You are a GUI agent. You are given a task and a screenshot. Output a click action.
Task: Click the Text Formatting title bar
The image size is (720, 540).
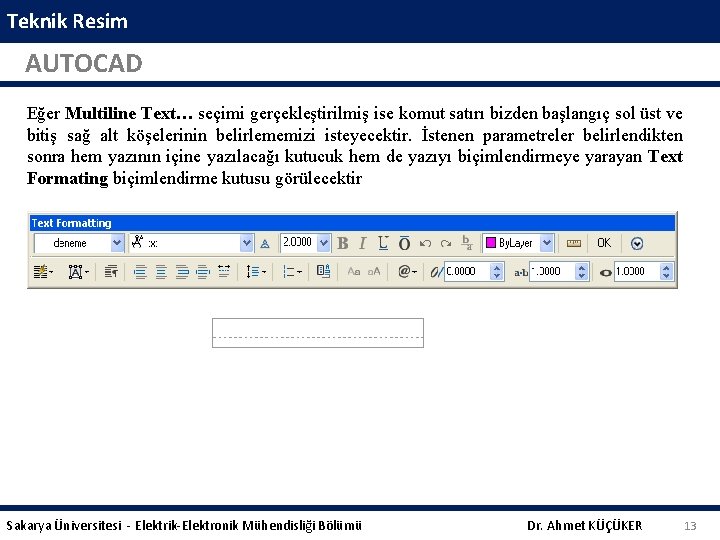click(353, 223)
